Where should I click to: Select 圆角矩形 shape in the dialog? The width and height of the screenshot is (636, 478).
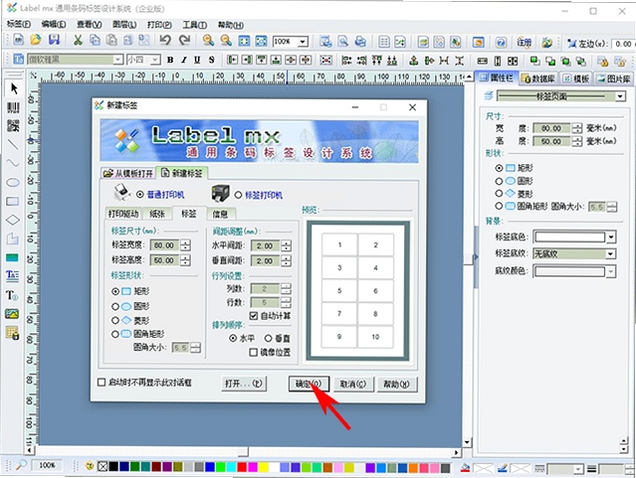point(116,334)
